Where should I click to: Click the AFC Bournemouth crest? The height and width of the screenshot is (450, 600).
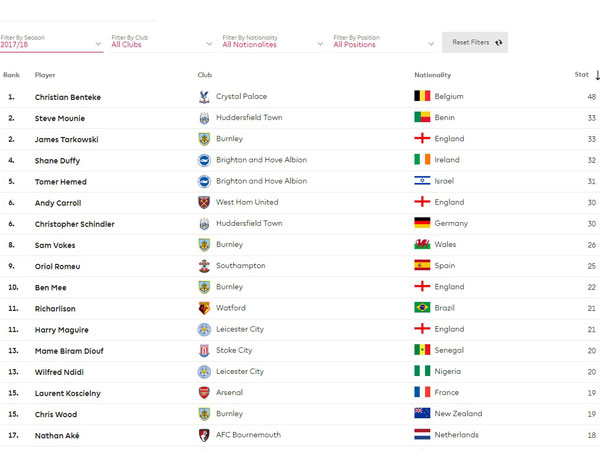[x=204, y=435]
